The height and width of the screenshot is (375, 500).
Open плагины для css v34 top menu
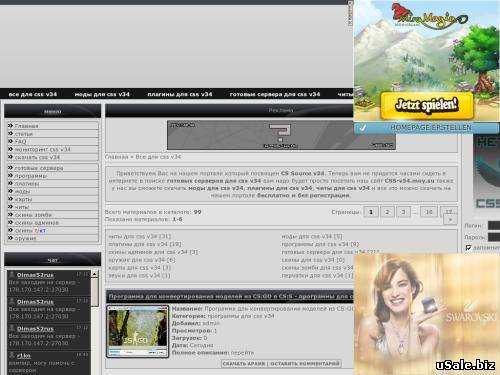pyautogui.click(x=180, y=94)
